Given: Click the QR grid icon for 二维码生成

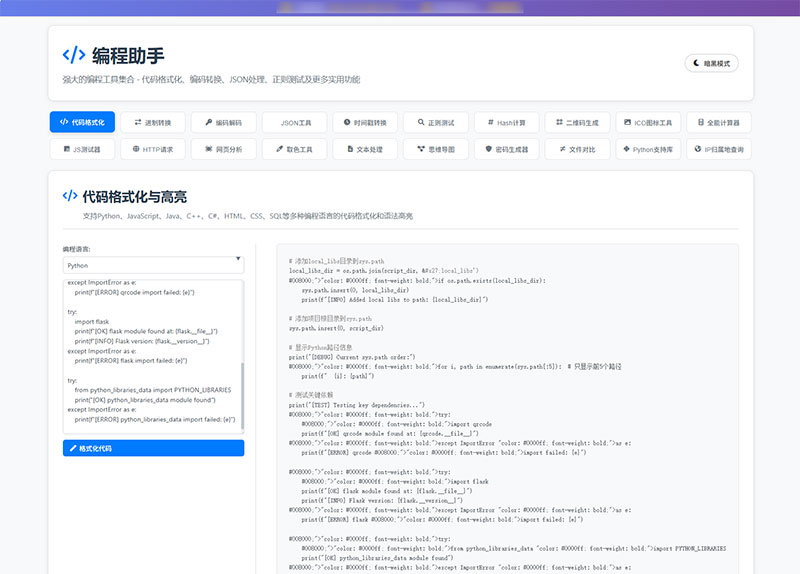Looking at the screenshot, I should tap(559, 122).
